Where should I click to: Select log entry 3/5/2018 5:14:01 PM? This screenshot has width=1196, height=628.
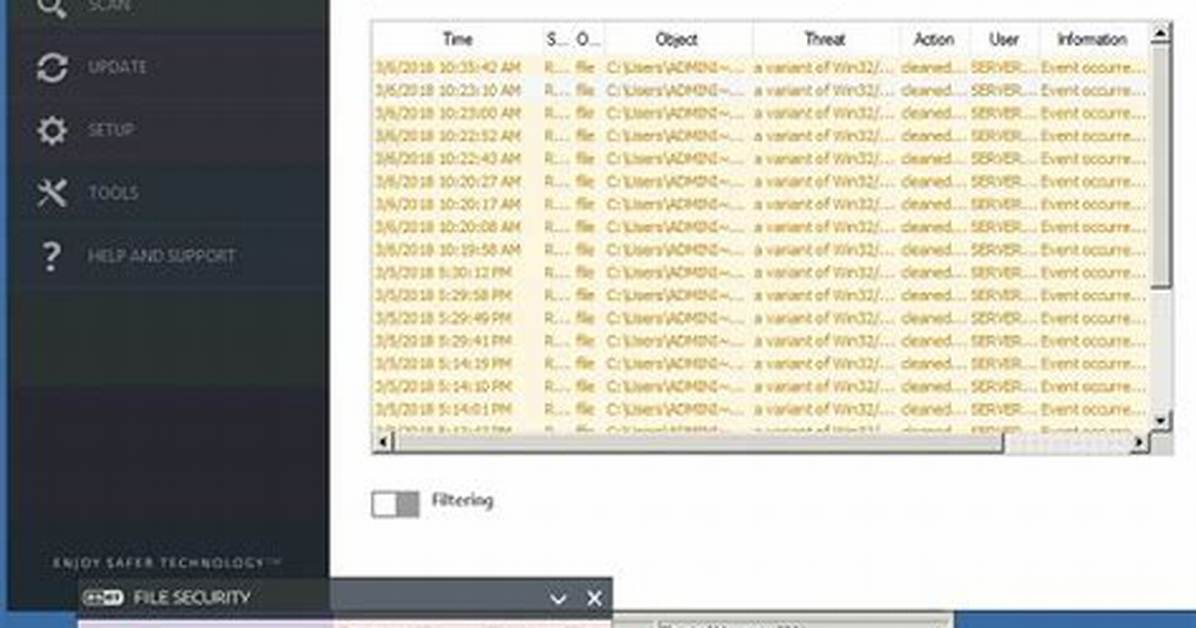(760, 410)
